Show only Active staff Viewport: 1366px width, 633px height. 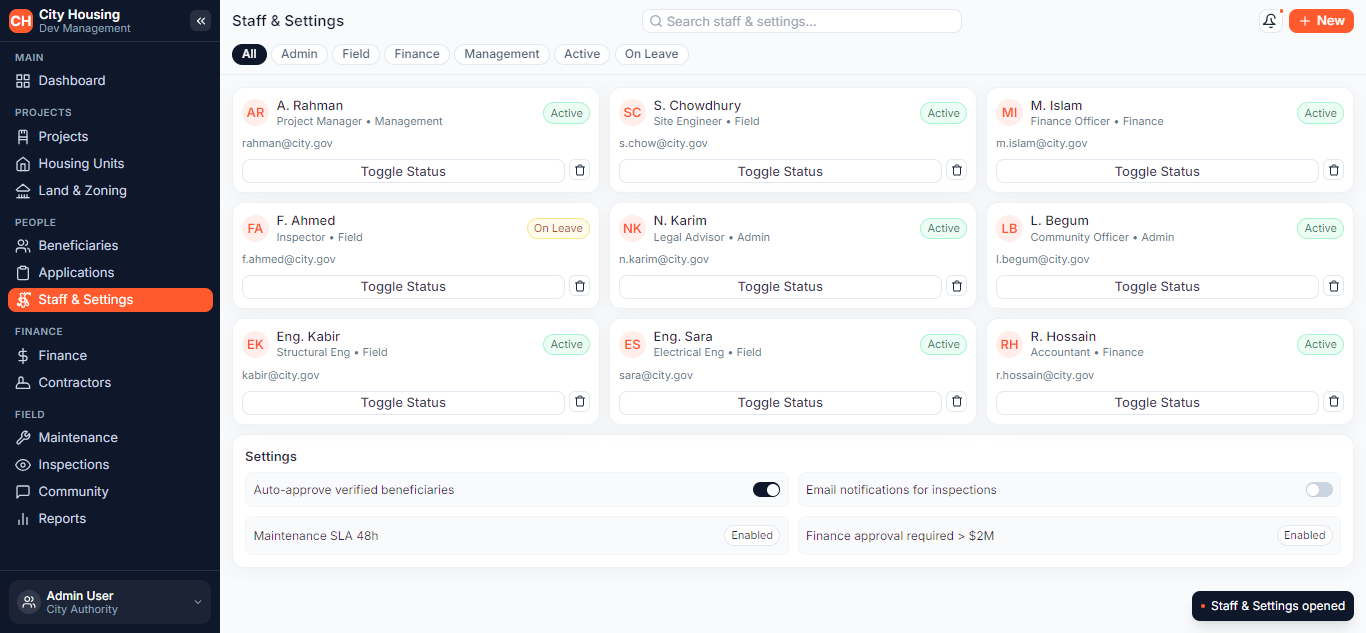pos(582,54)
